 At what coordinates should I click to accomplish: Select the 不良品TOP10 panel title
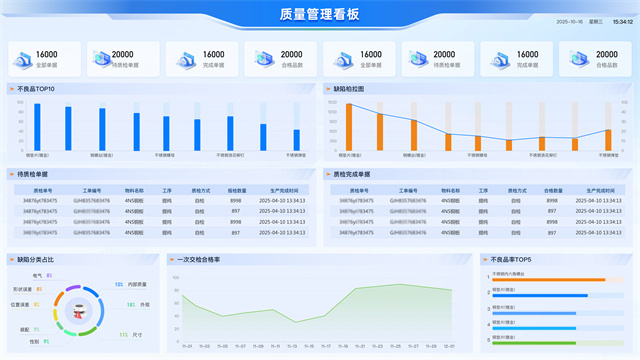36,89
